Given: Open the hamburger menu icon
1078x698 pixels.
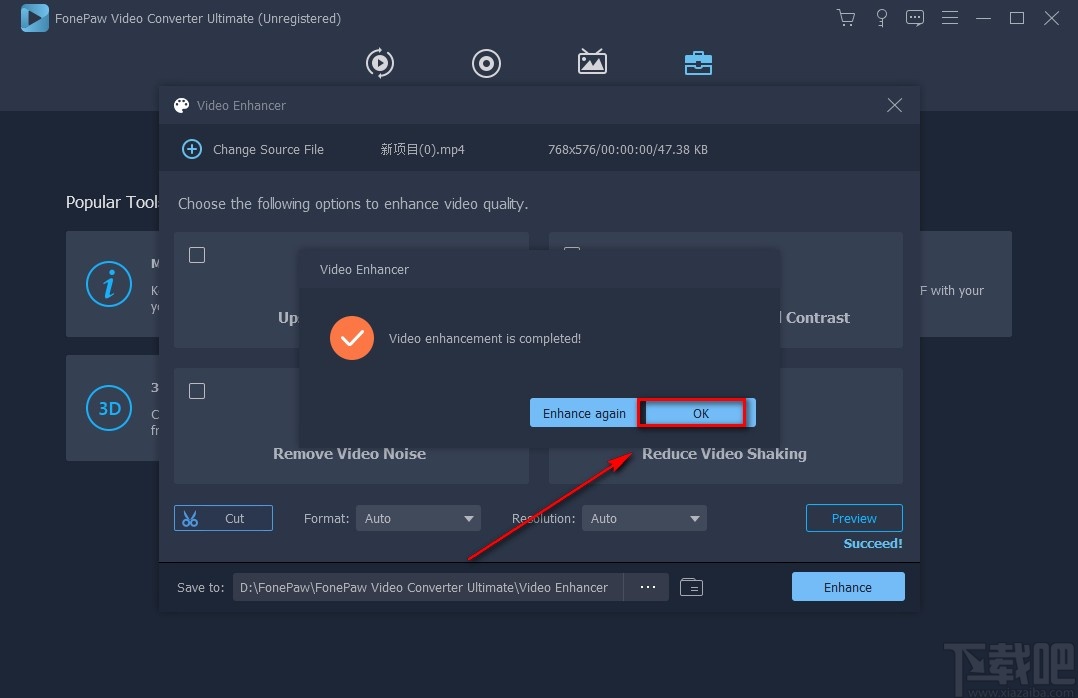Looking at the screenshot, I should 949,18.
